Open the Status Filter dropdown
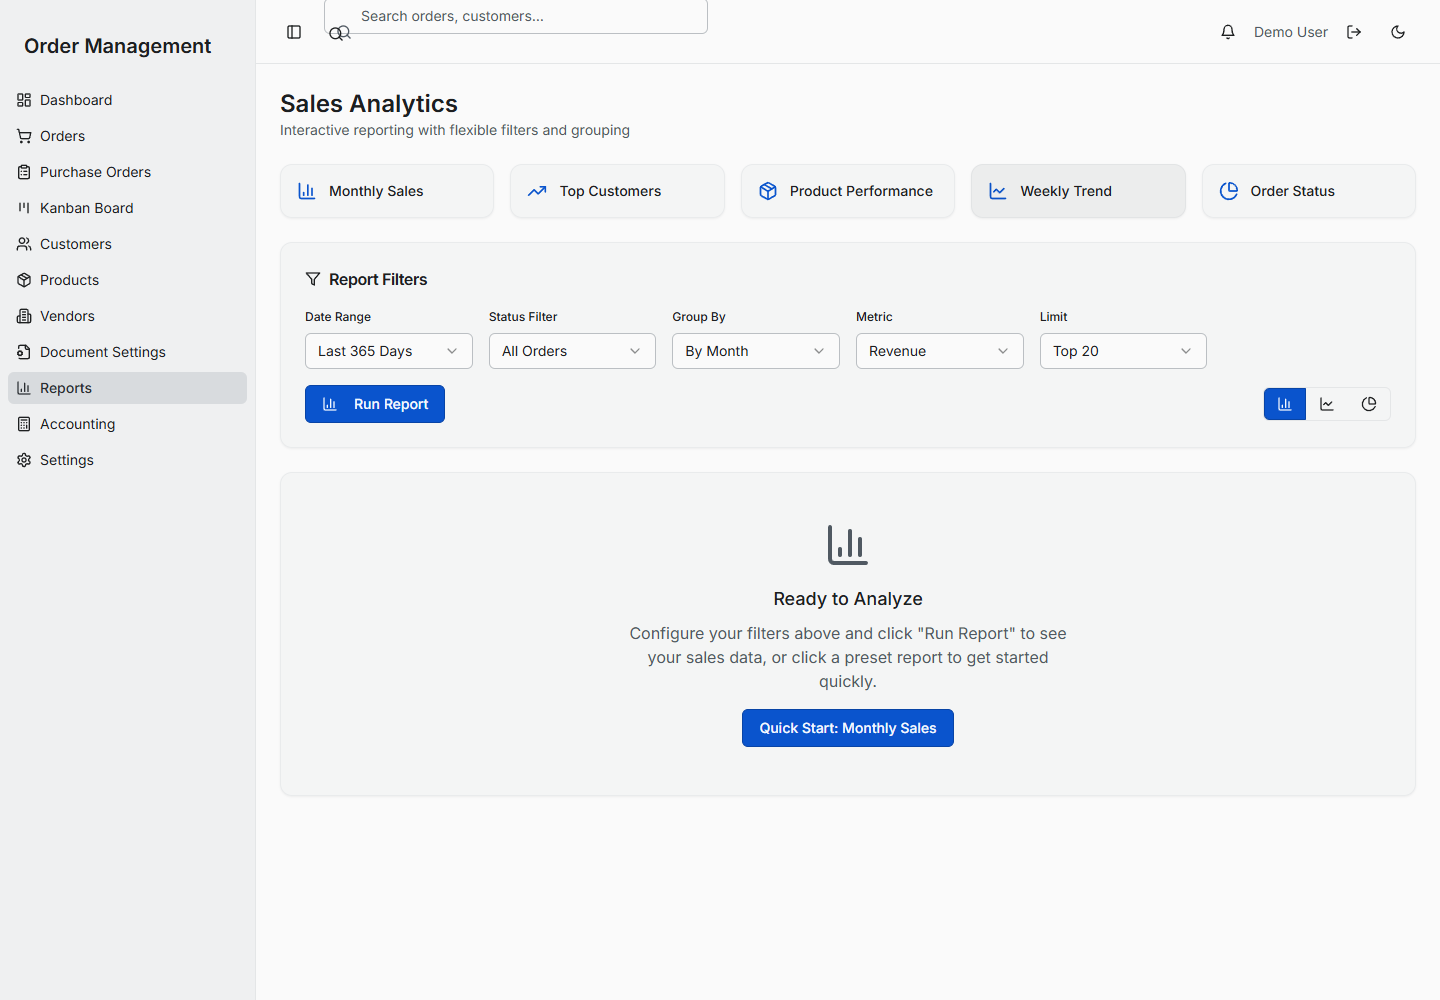The height and width of the screenshot is (1000, 1440). [x=572, y=351]
